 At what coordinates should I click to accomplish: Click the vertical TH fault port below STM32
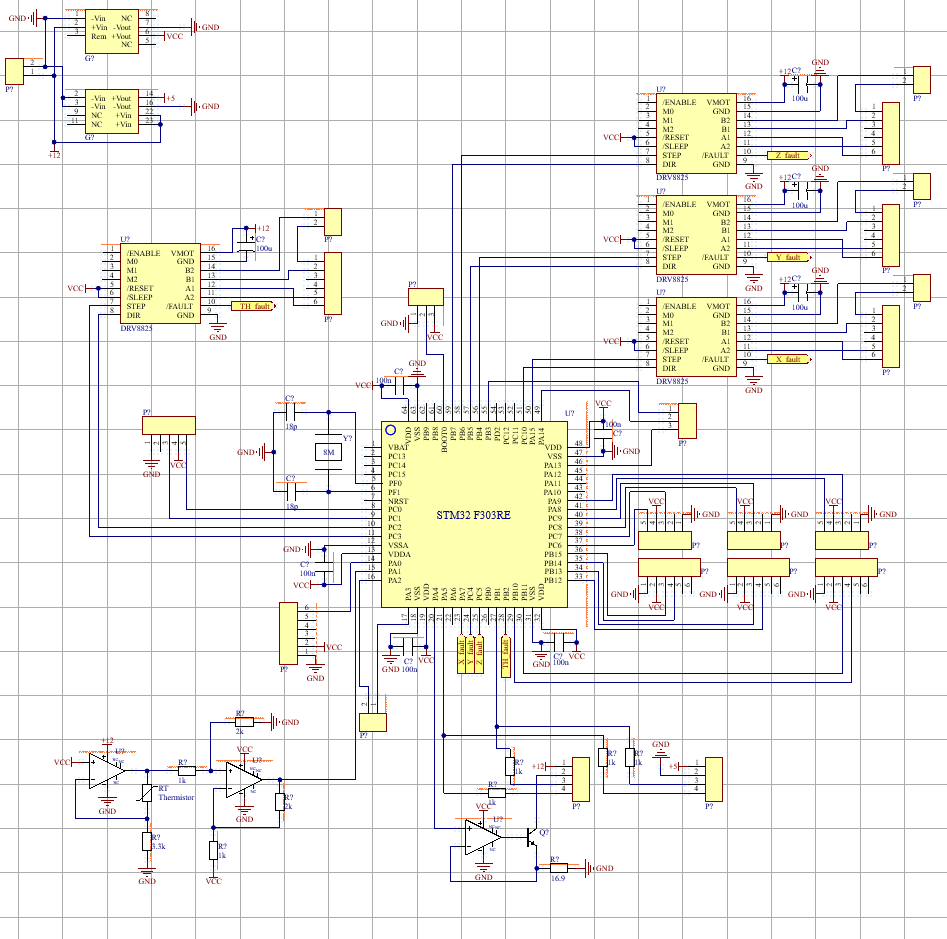[506, 656]
